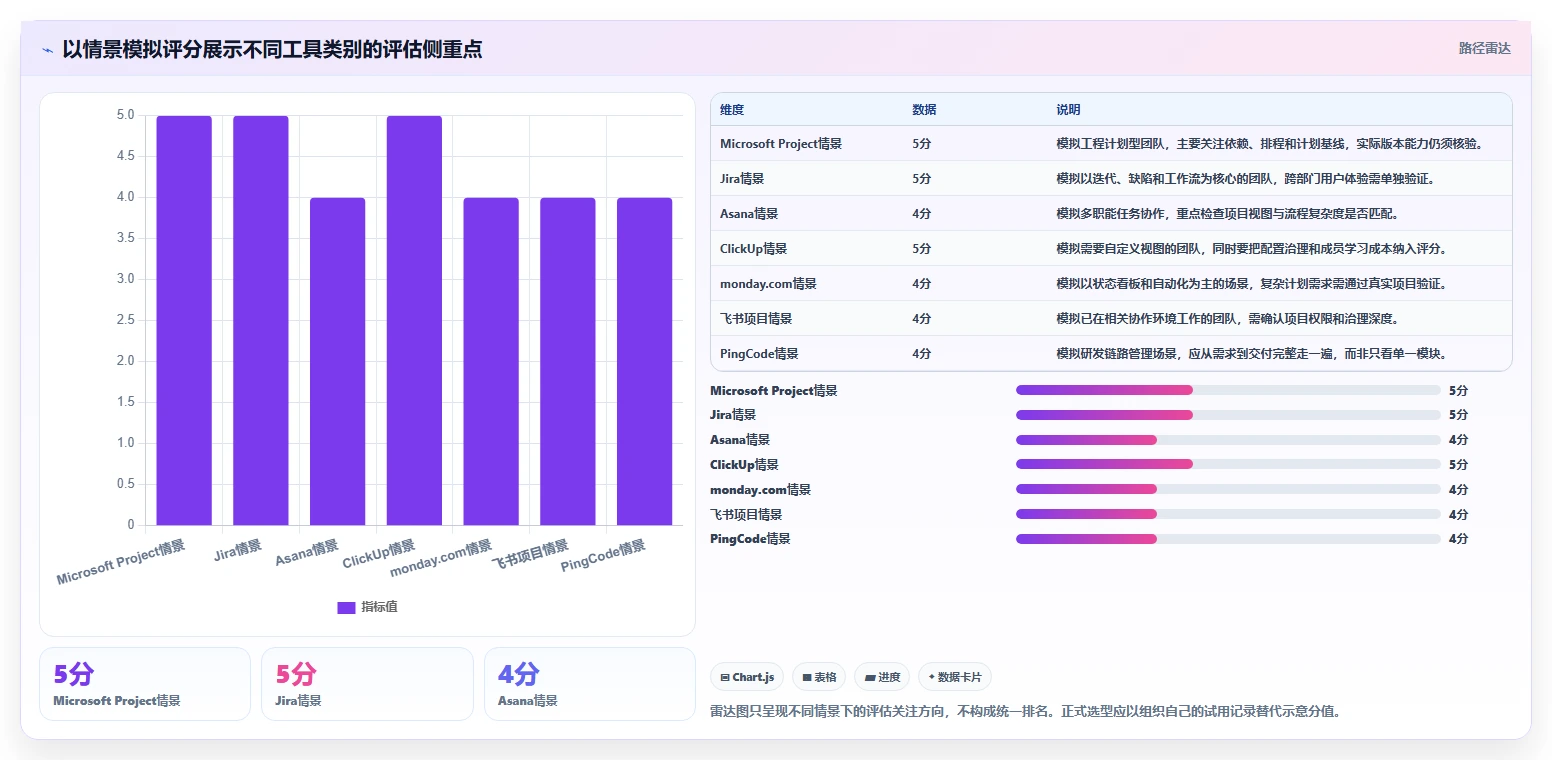Click the 表格 chip
This screenshot has height=760, width=1552.
coord(819,677)
